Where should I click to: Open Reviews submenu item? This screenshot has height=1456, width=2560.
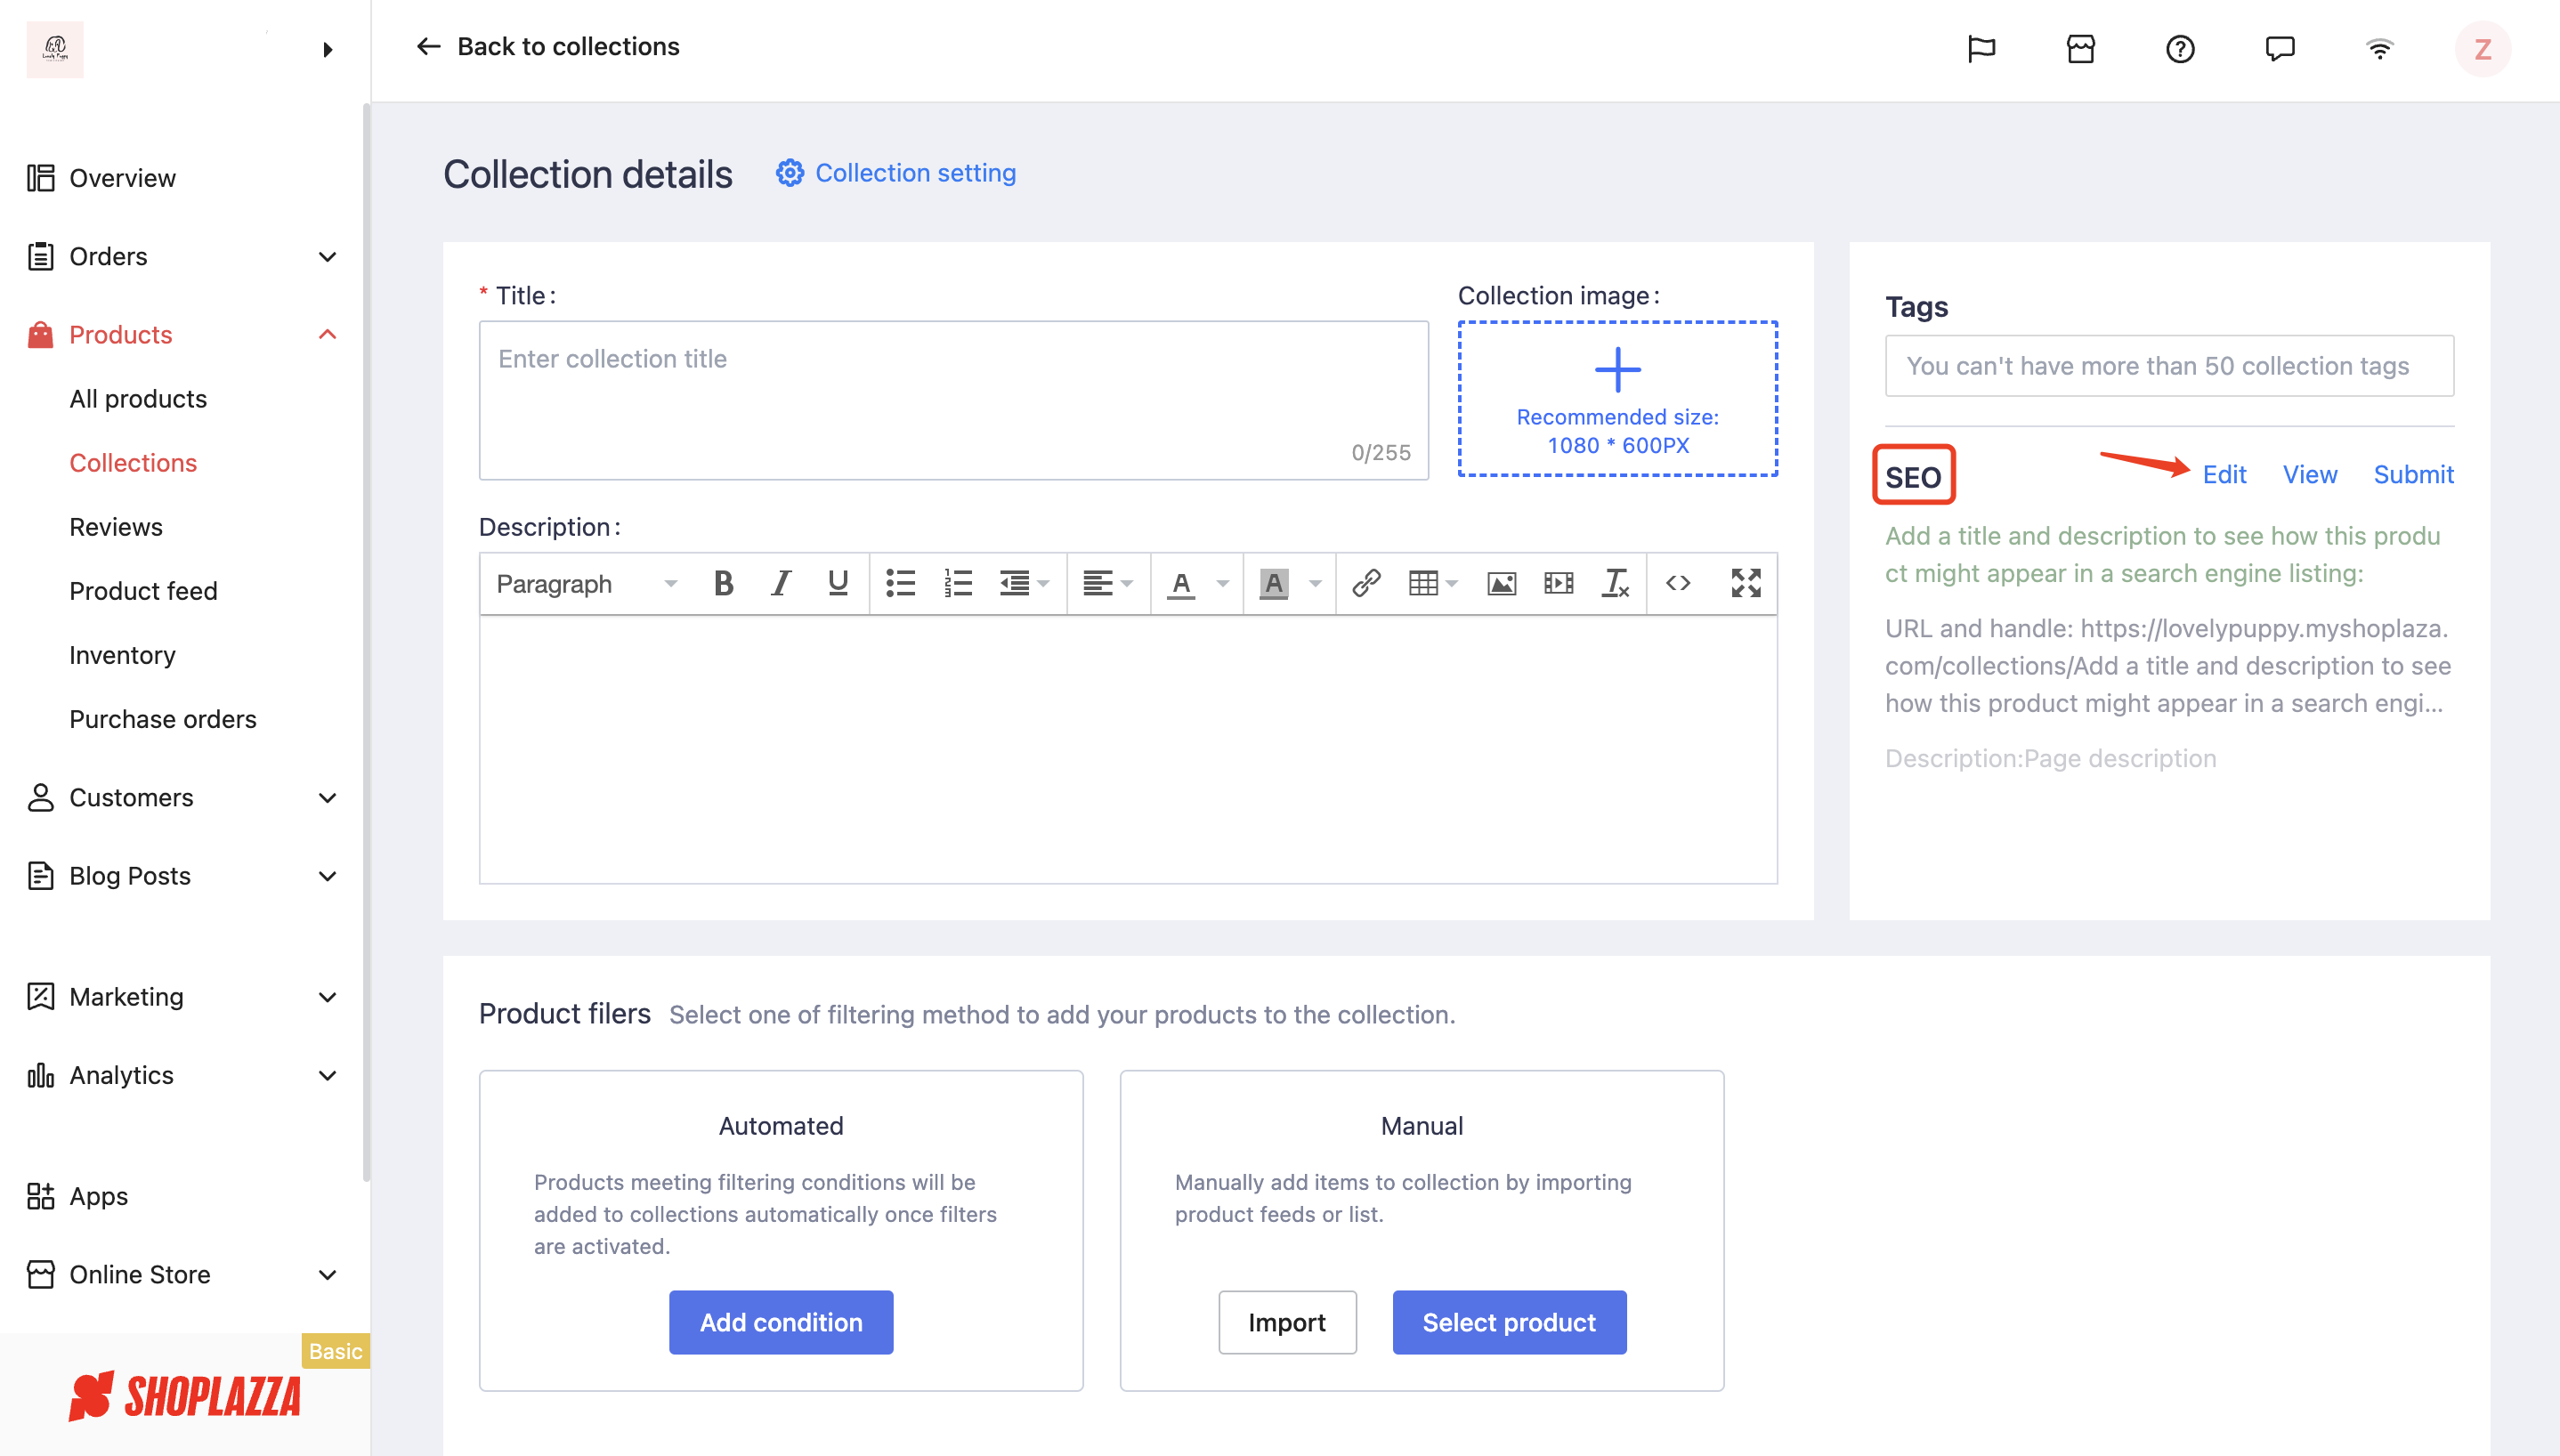point(116,526)
